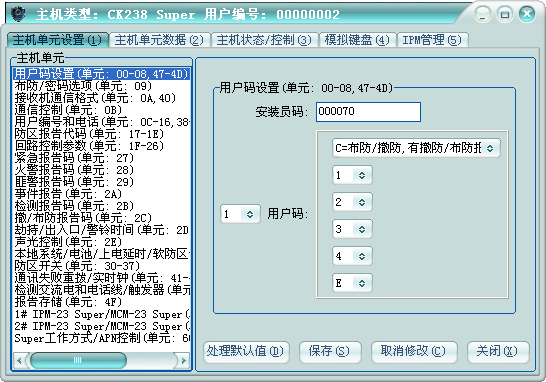Screen dimensions: 546x382
Task: Select 紧急报告码 (单元: 27) item
Action: (101, 158)
